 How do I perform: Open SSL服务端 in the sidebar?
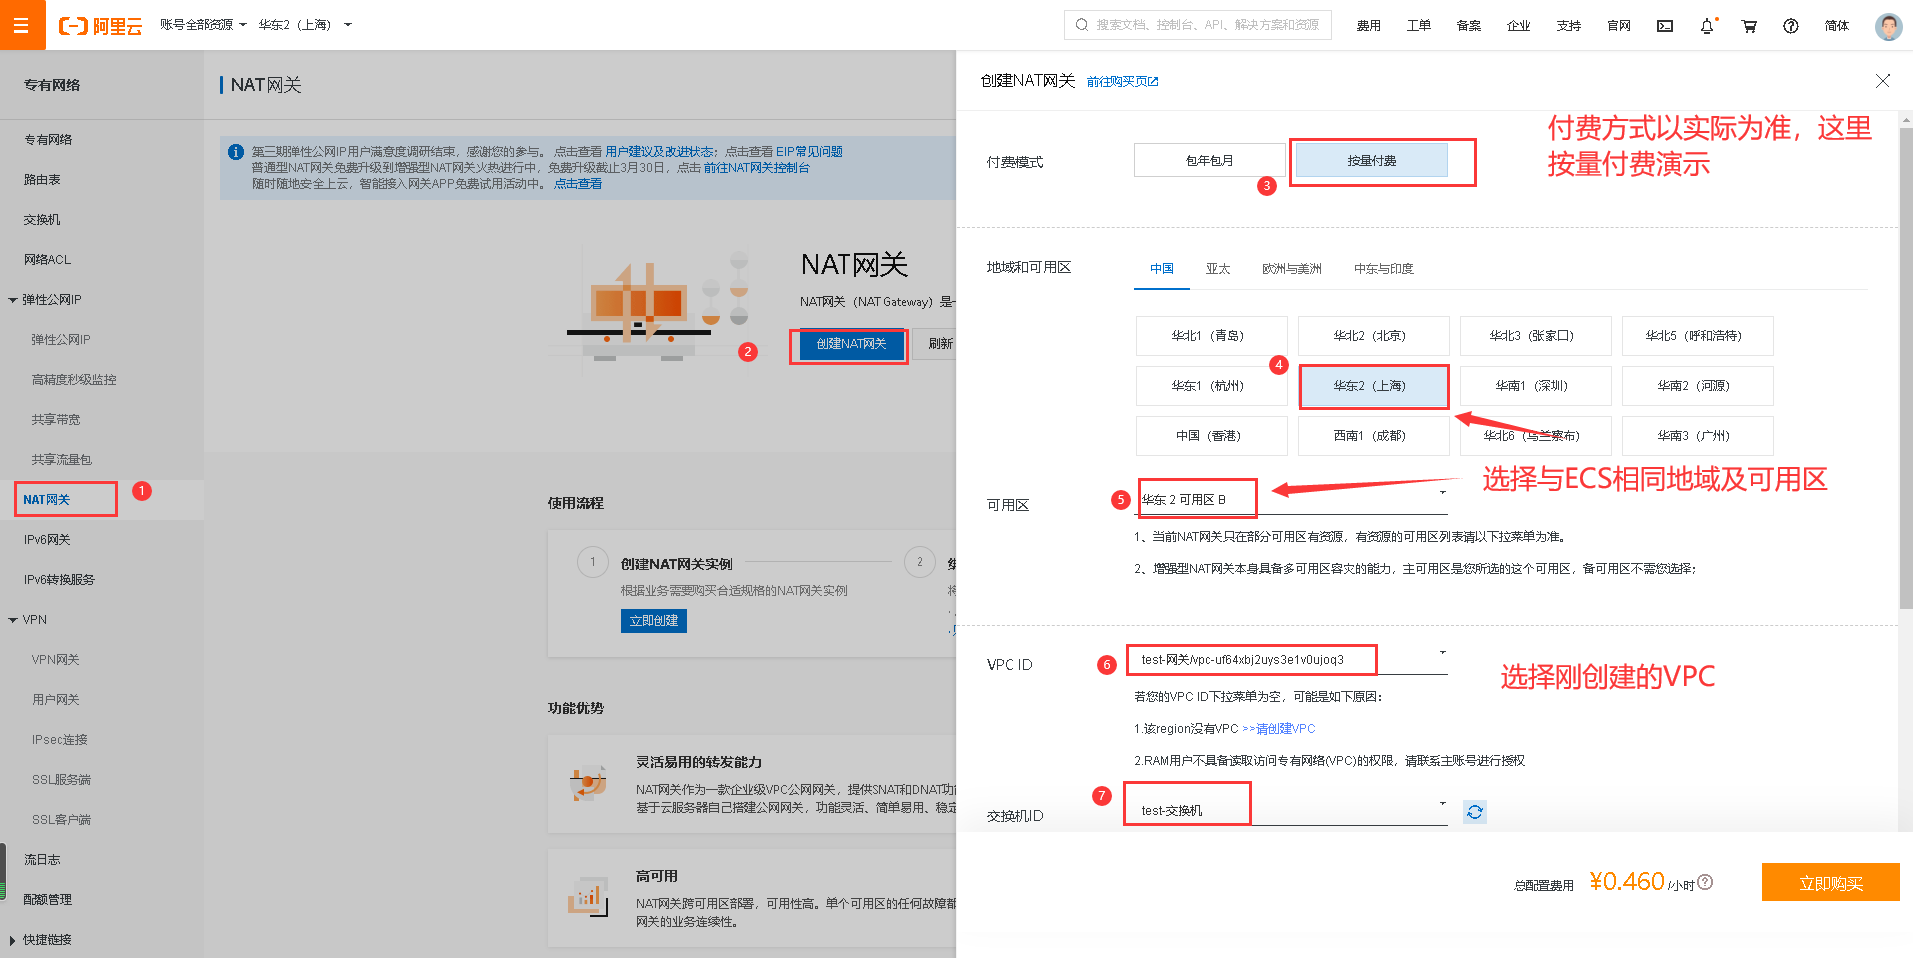[x=61, y=780]
